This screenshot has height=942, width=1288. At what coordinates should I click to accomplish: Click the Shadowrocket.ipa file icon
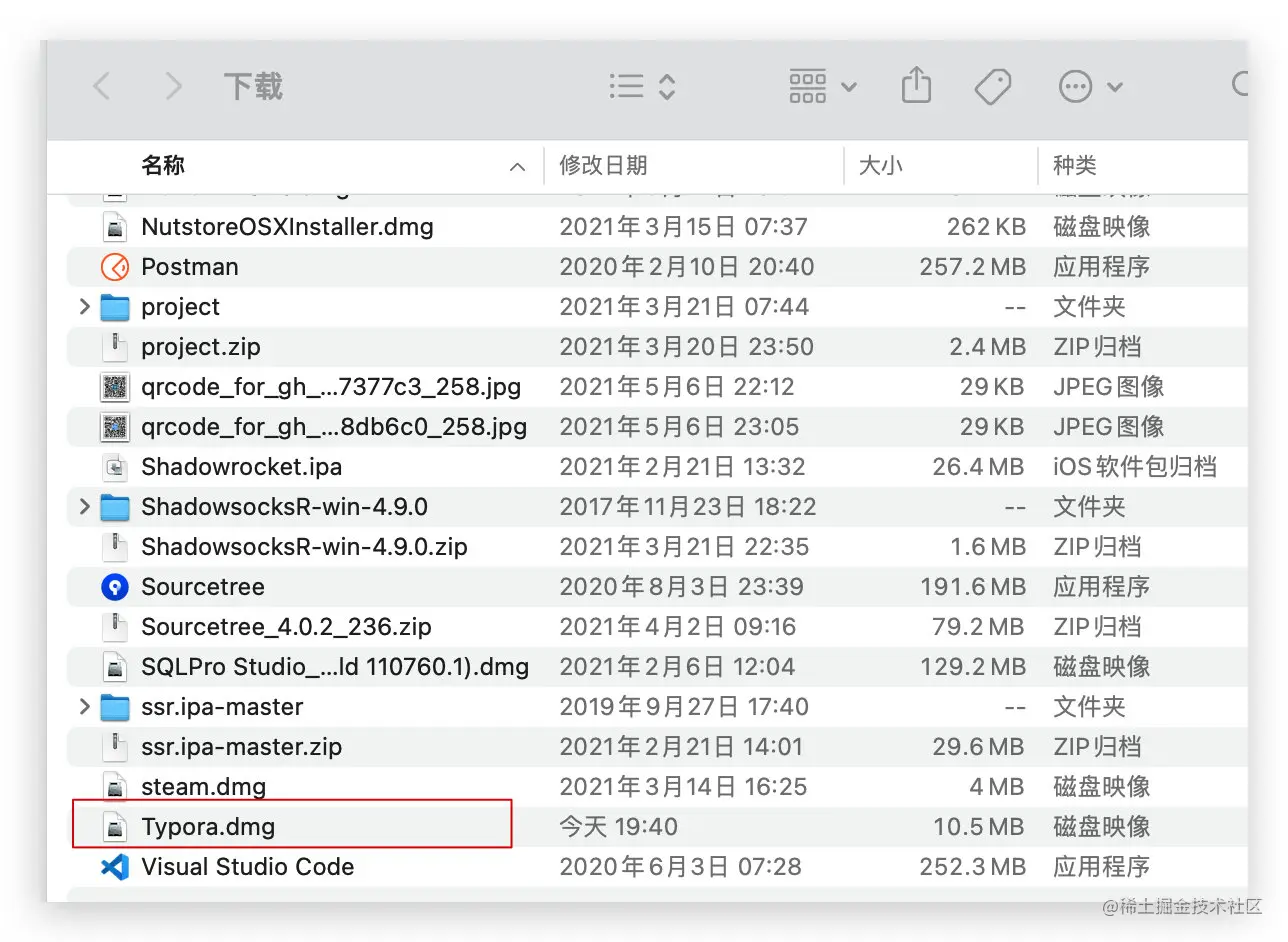point(116,467)
